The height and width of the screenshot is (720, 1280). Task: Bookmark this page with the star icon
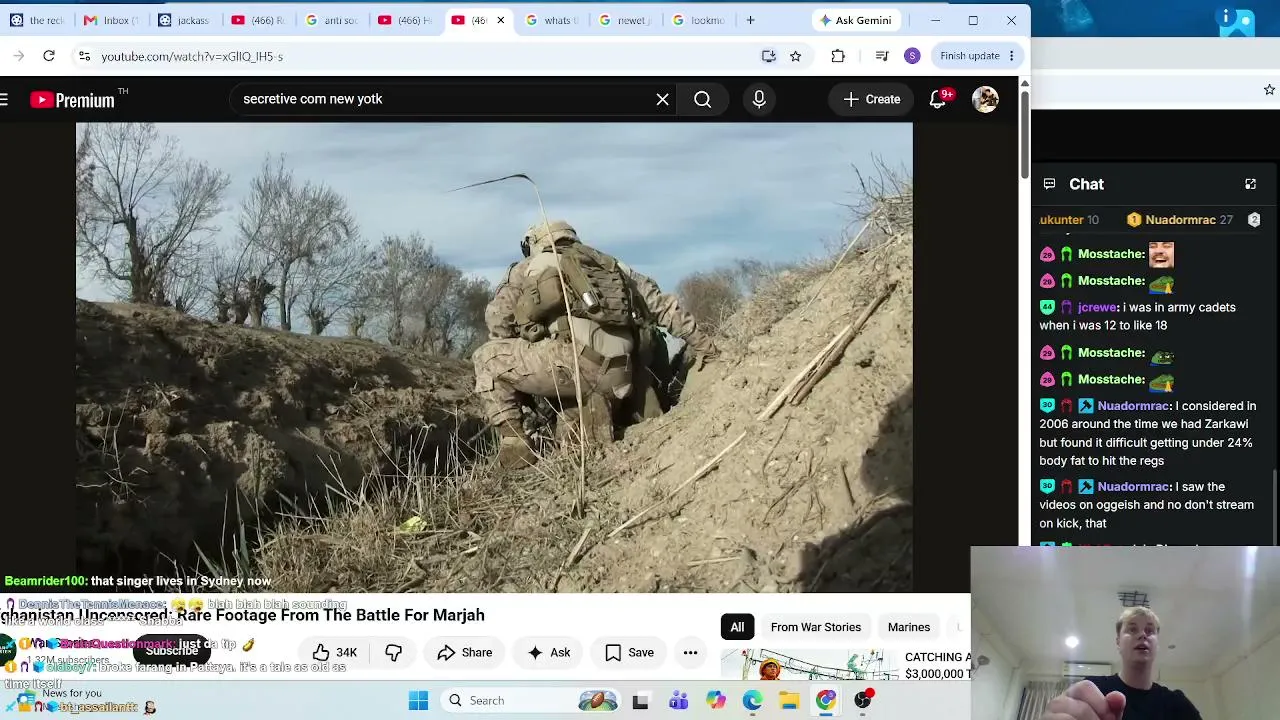796,56
